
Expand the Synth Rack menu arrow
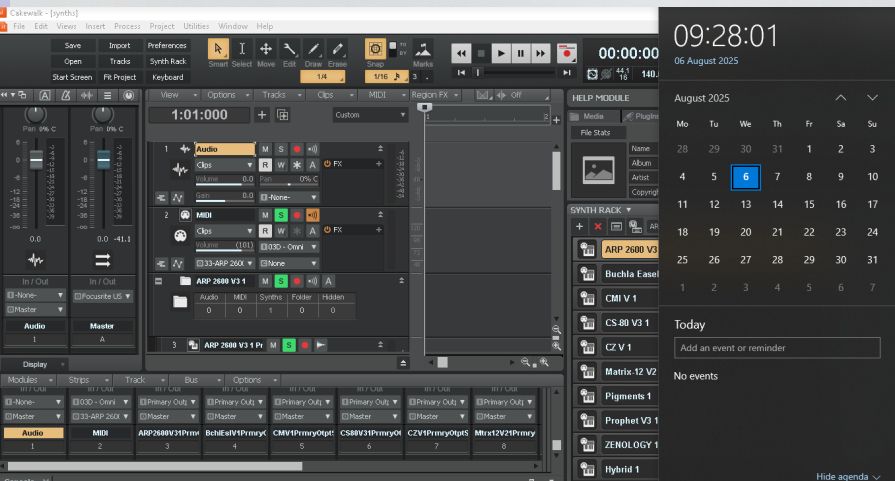629,210
